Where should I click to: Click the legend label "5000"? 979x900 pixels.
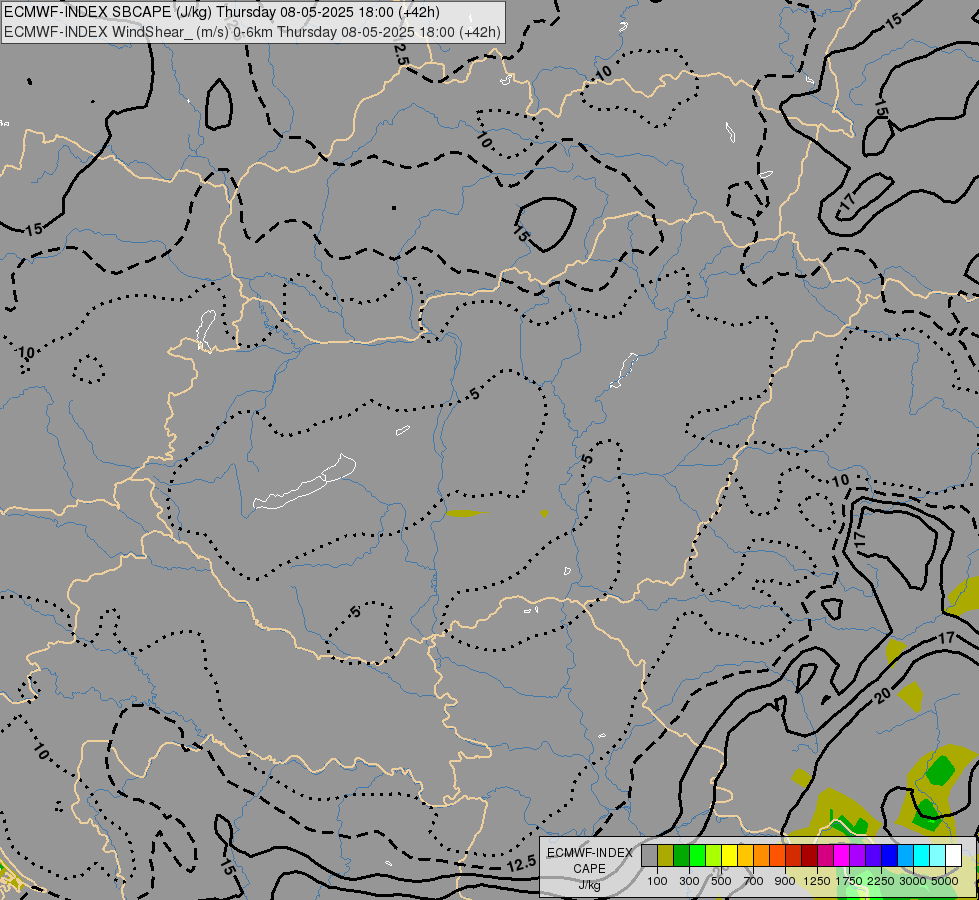pyautogui.click(x=945, y=881)
